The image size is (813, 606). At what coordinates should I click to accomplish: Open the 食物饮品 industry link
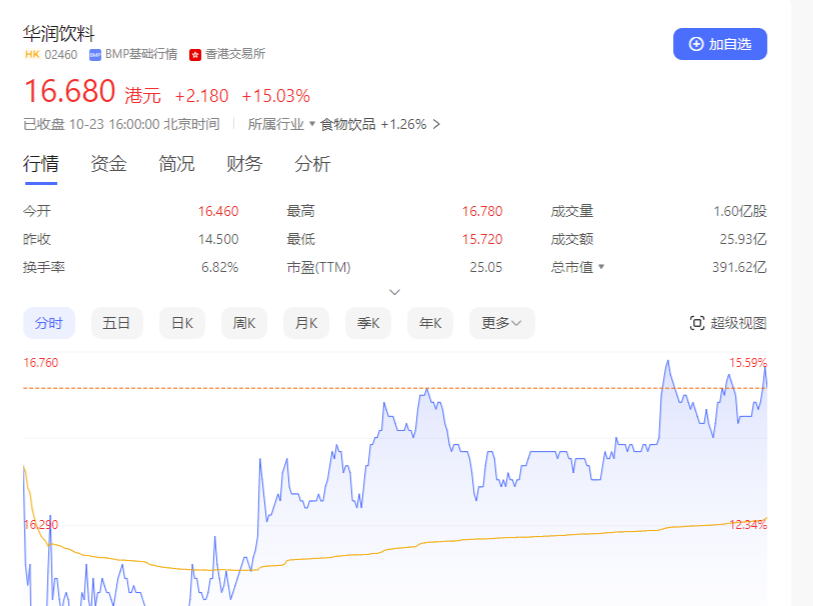point(347,124)
